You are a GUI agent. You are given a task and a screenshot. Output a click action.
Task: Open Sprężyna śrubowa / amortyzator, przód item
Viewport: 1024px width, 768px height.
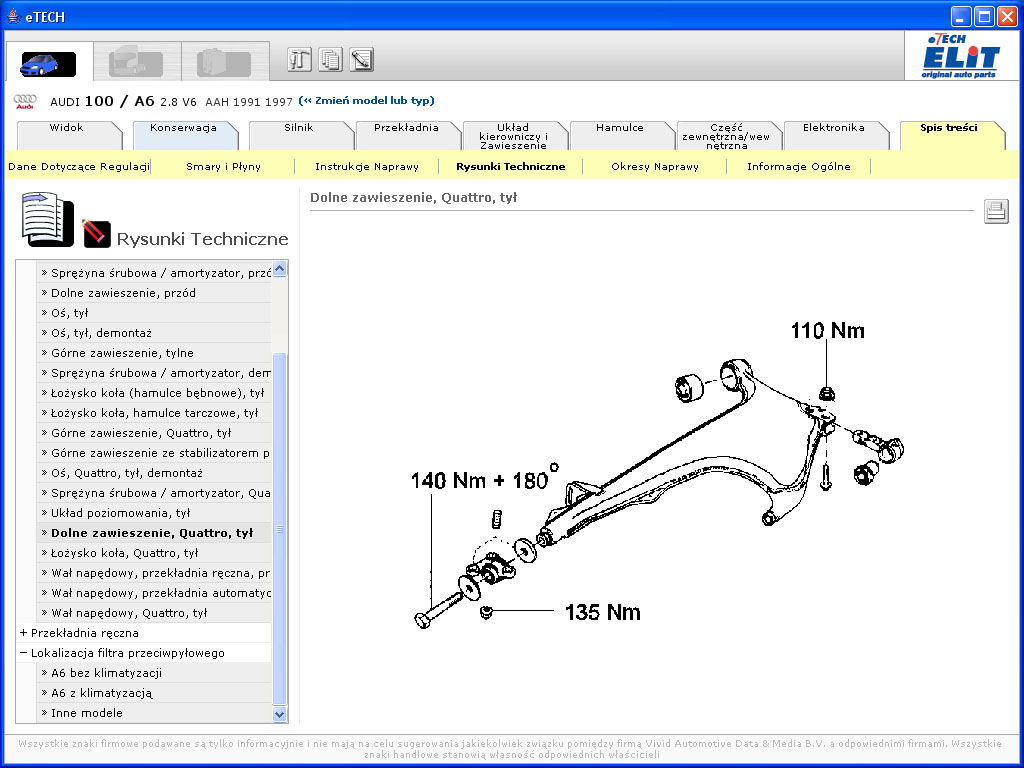pyautogui.click(x=154, y=273)
